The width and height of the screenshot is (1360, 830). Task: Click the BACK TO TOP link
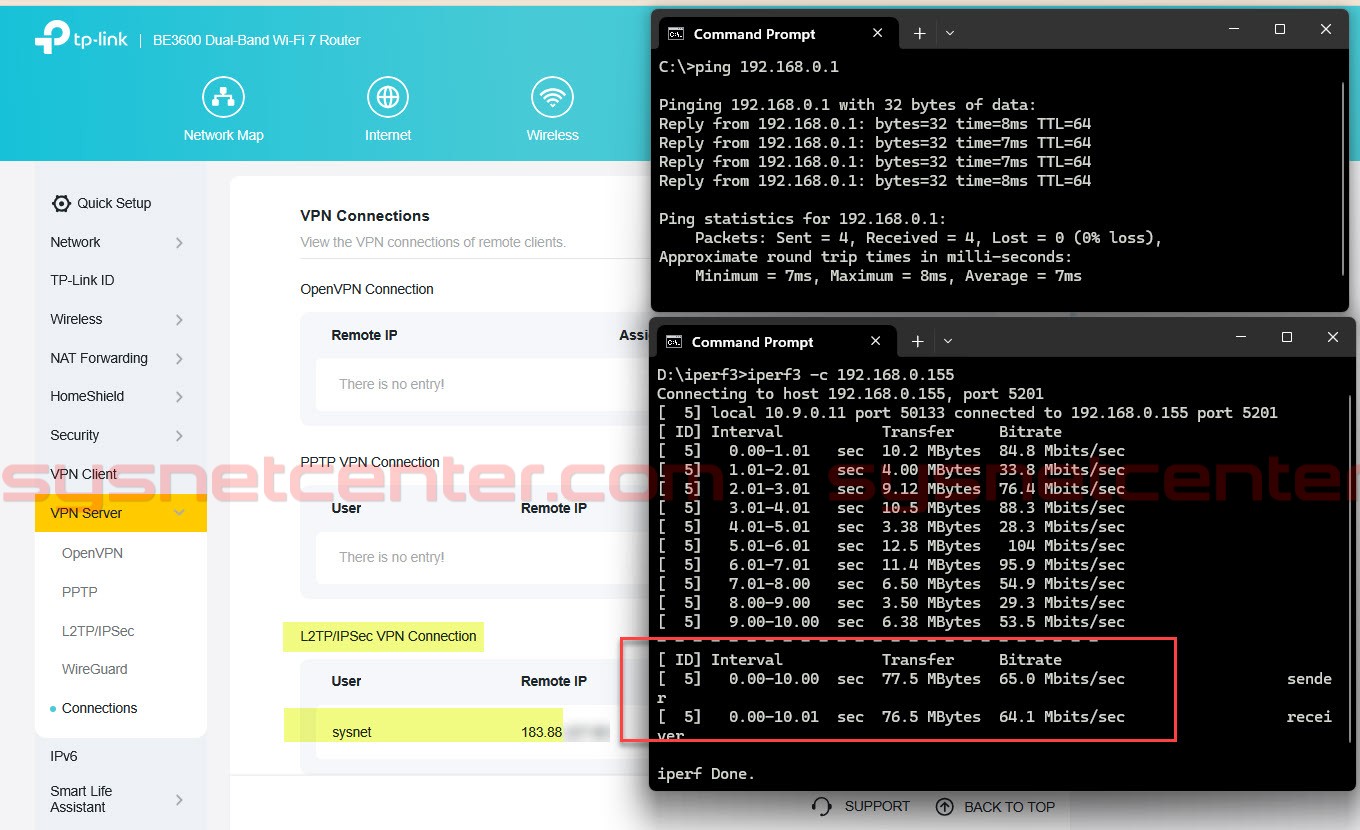pyautogui.click(x=1009, y=807)
